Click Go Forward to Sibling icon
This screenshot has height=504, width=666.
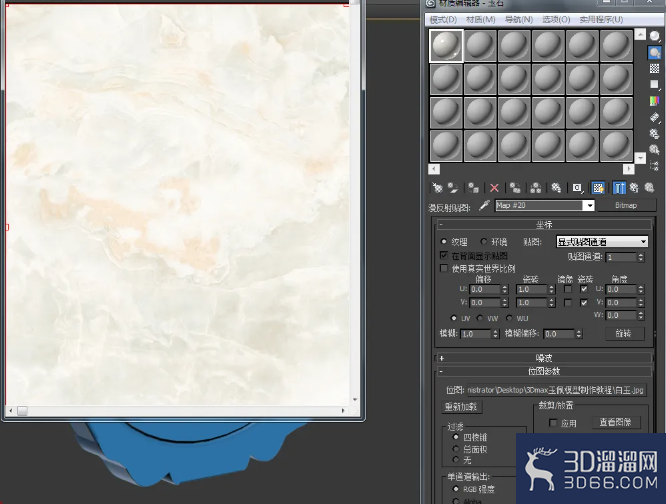point(649,188)
